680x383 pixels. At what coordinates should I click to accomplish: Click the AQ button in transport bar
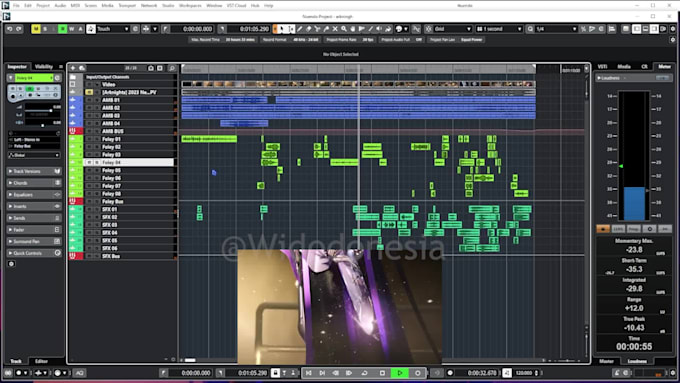tap(80, 373)
